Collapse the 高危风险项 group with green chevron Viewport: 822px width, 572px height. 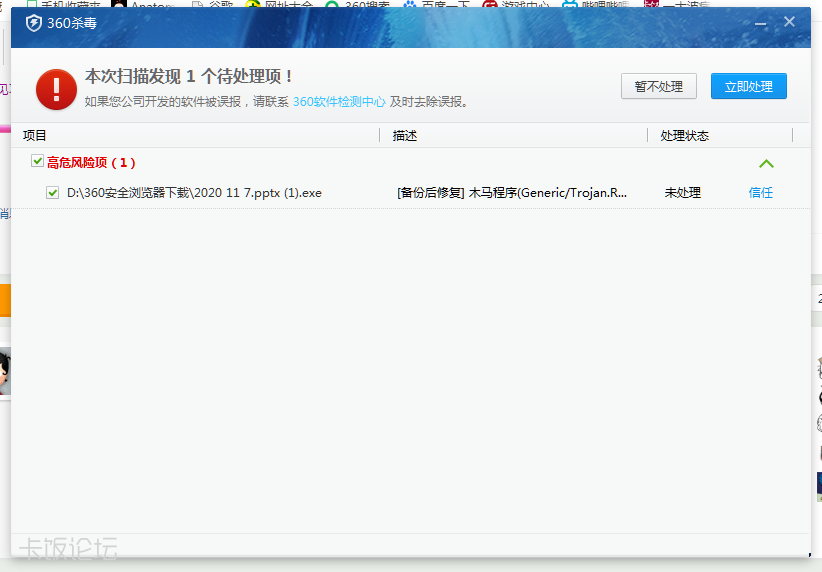pyautogui.click(x=766, y=164)
